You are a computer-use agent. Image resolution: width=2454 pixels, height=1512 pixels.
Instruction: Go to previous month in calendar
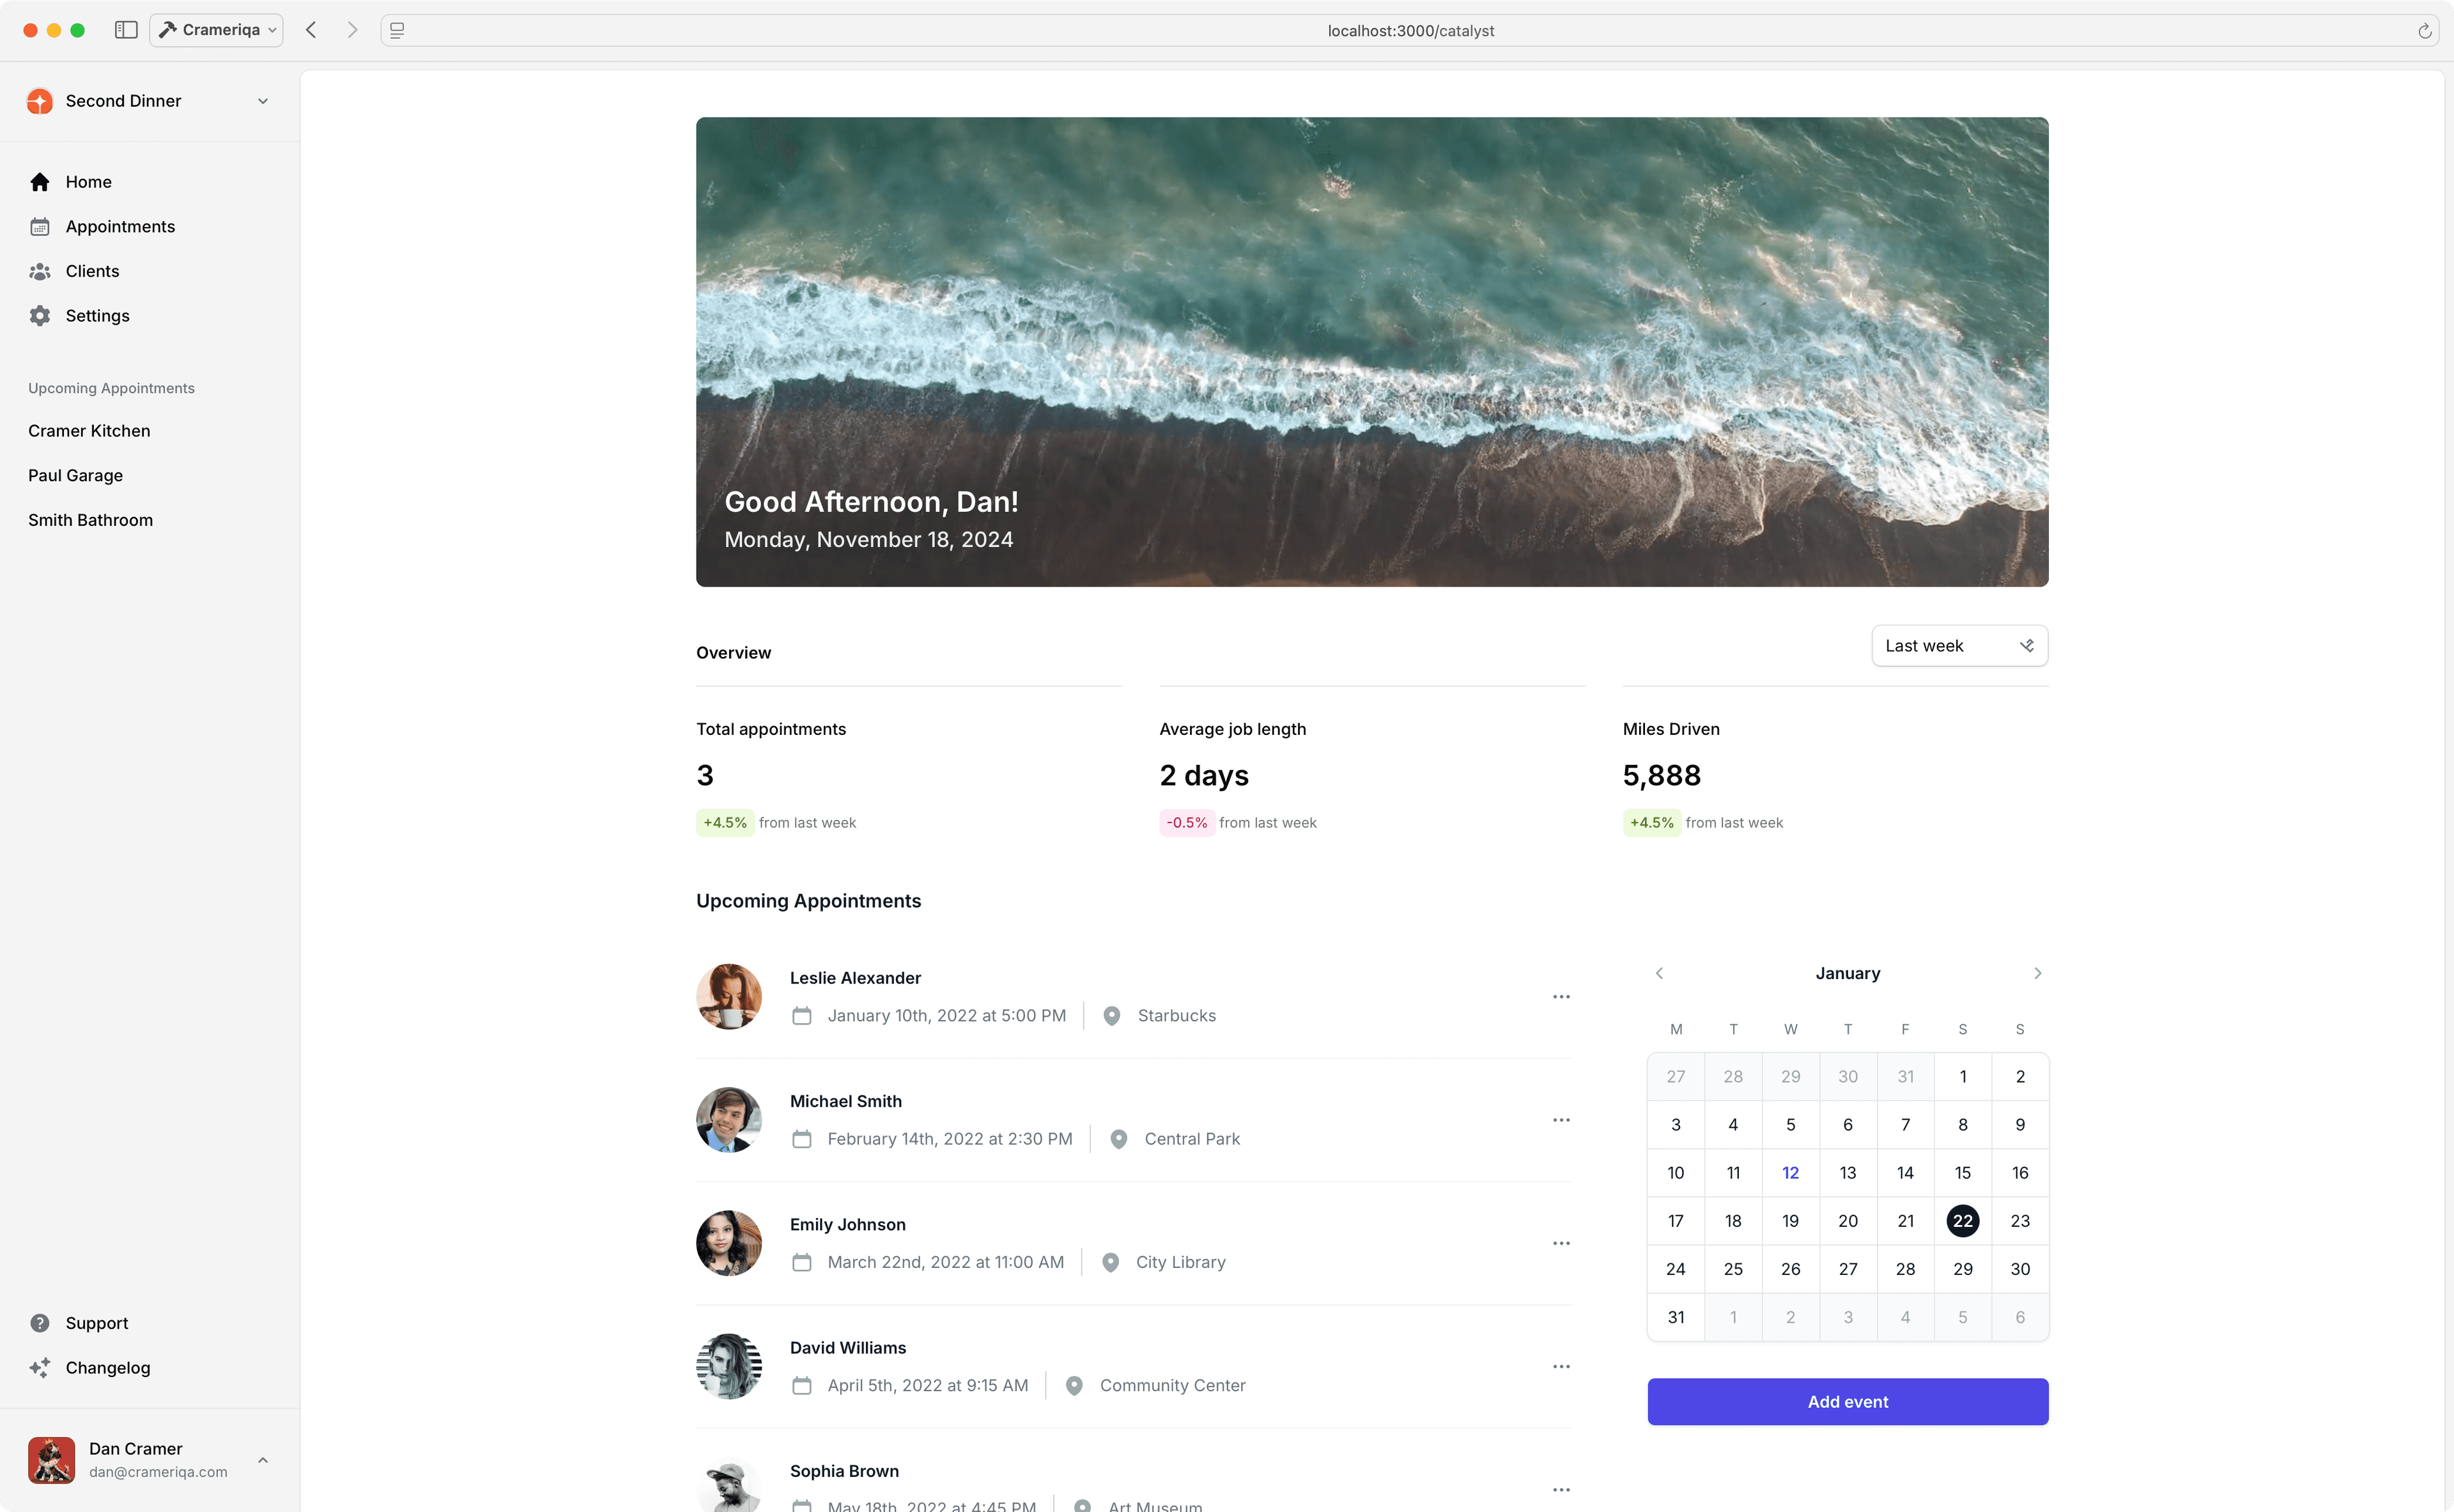1659,973
